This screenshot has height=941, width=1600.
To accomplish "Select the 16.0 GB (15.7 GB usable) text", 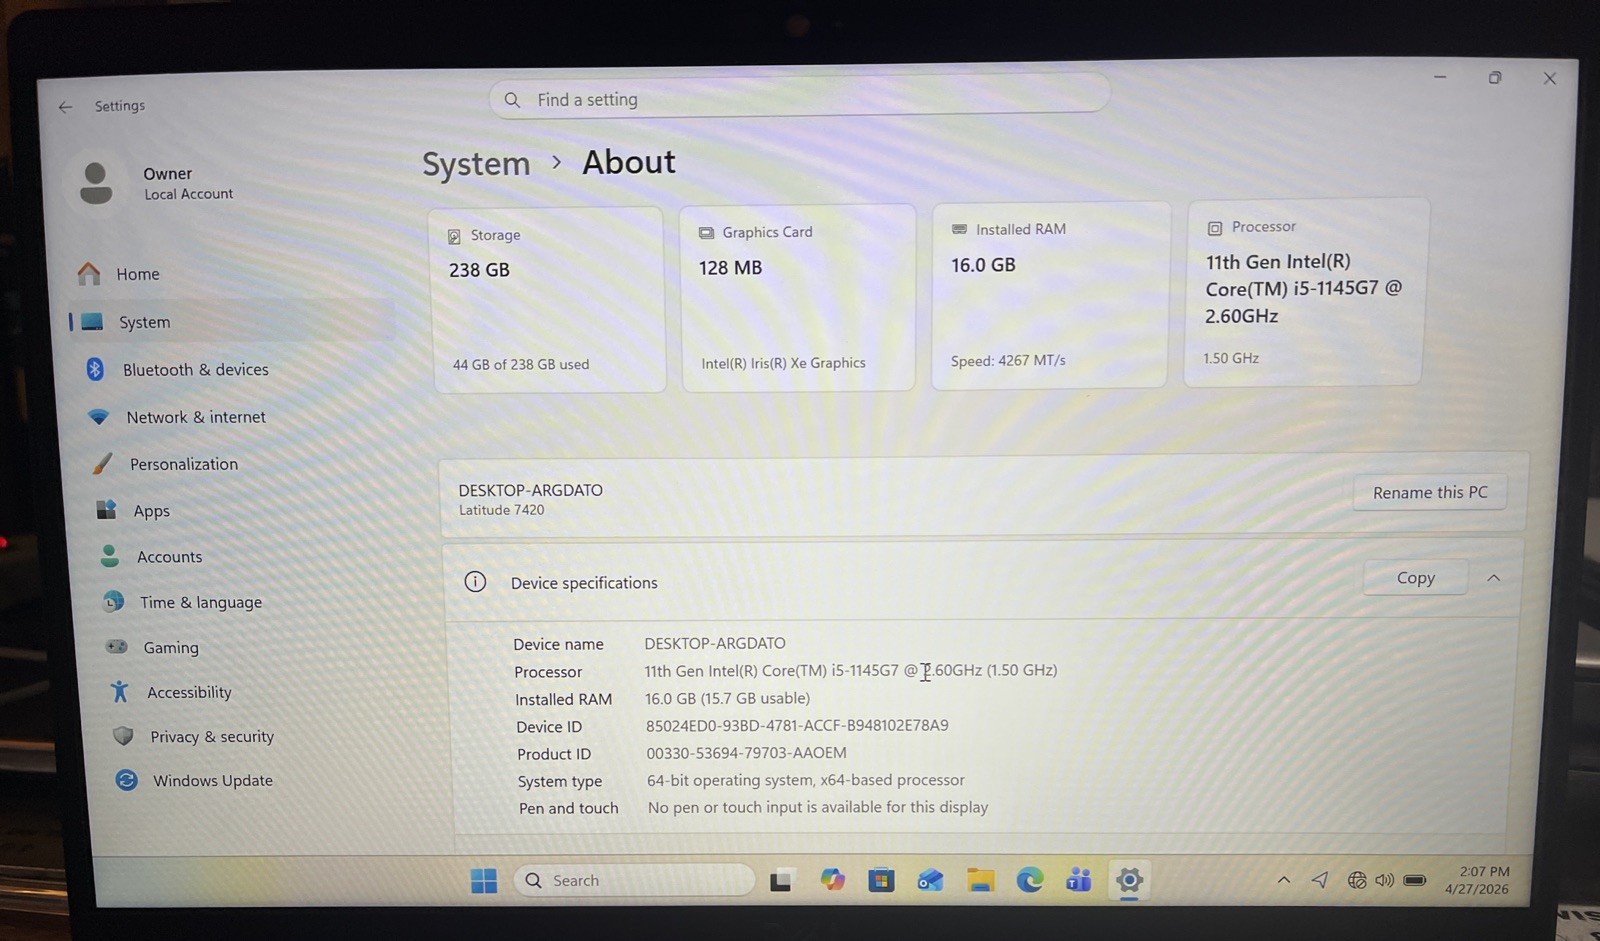I will click(727, 698).
